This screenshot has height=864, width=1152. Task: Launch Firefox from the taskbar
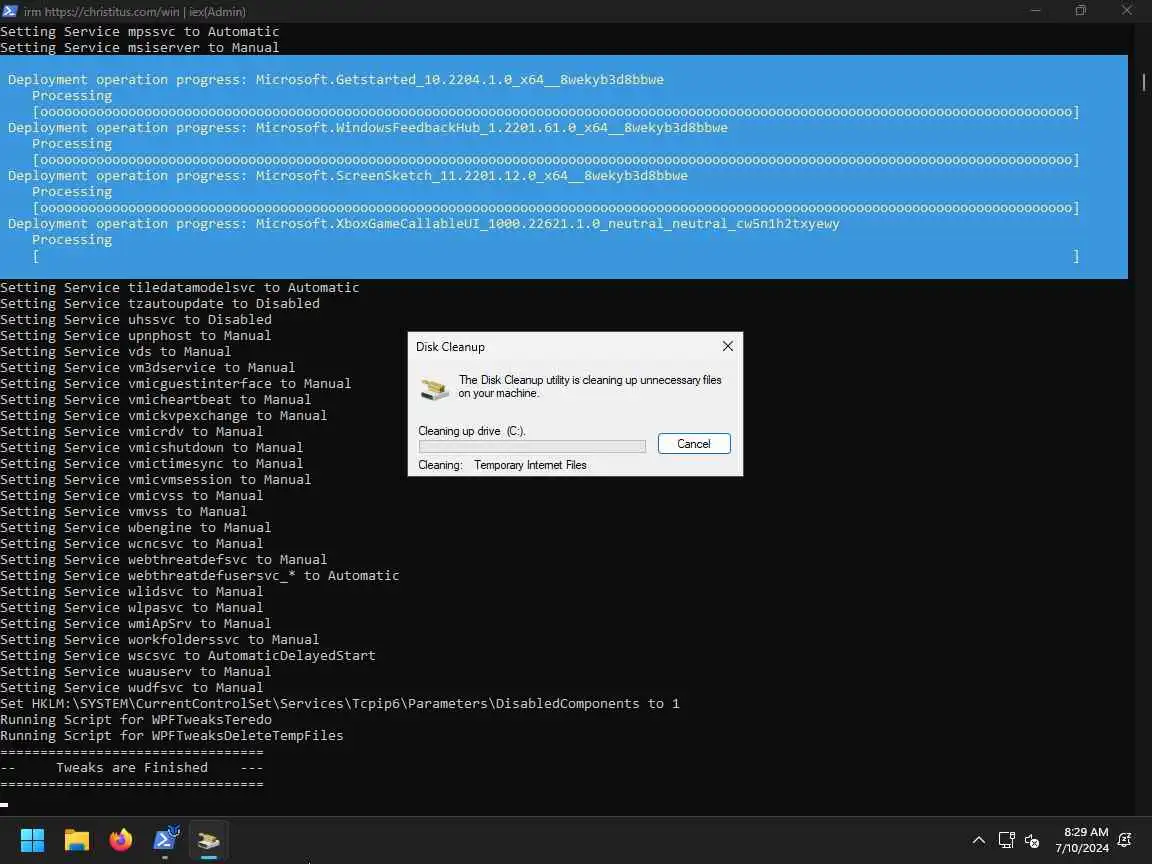click(120, 840)
